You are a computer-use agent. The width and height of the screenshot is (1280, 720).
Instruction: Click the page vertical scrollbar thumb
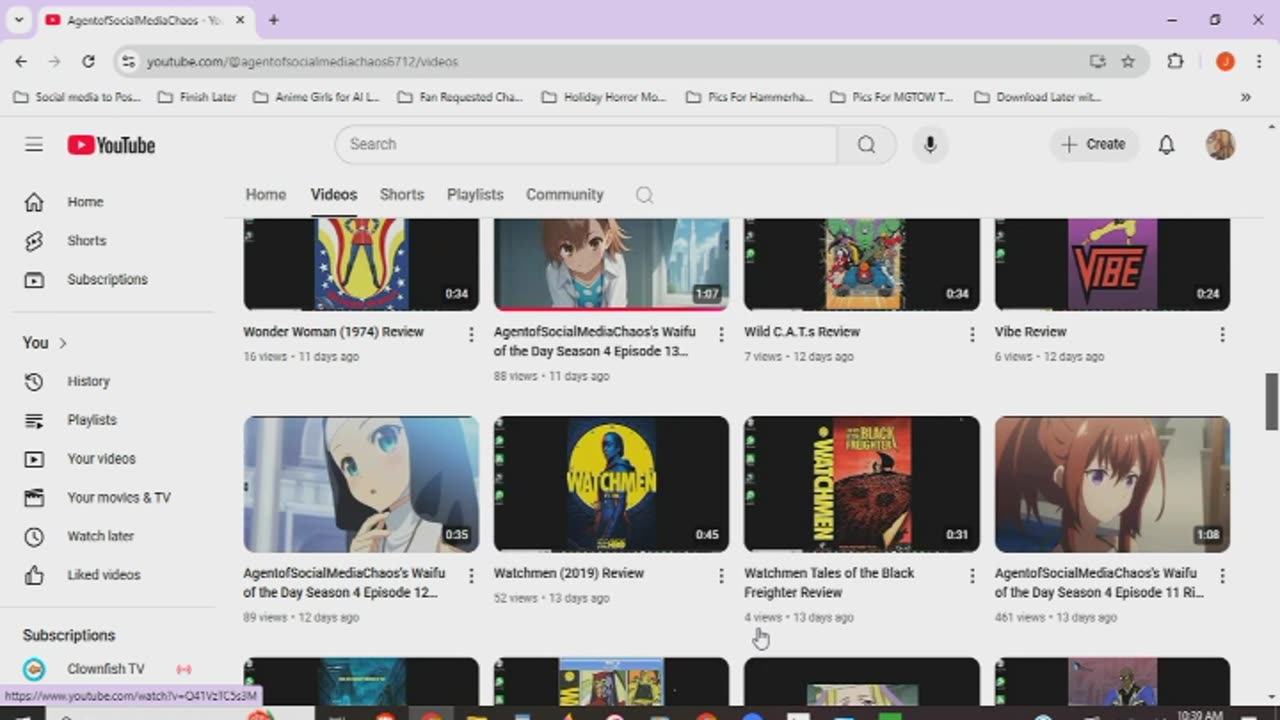coord(1271,402)
